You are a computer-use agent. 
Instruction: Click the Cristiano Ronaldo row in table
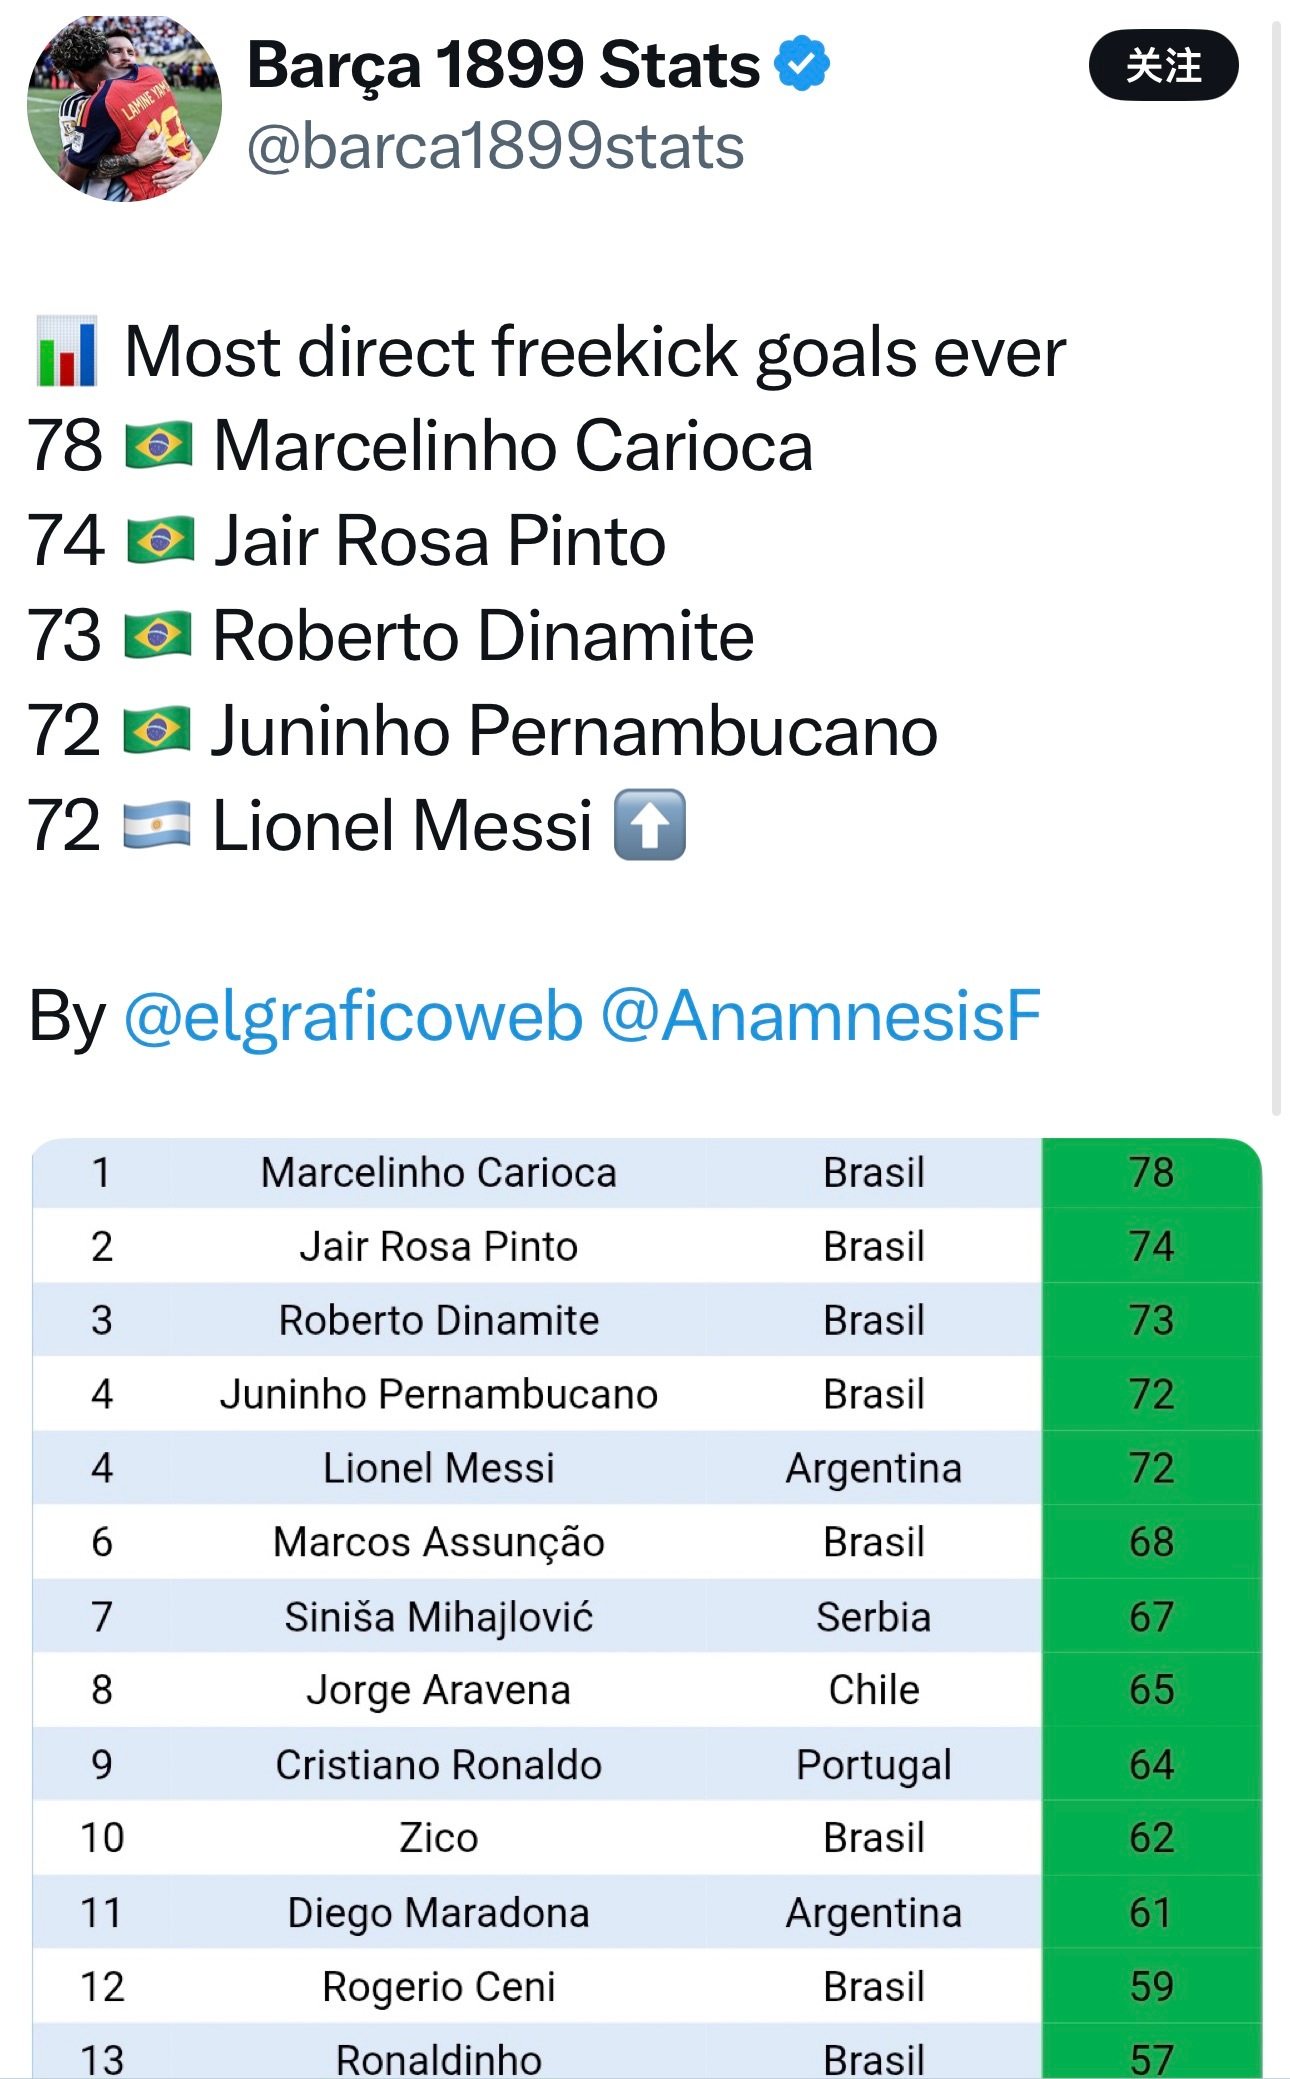647,1764
